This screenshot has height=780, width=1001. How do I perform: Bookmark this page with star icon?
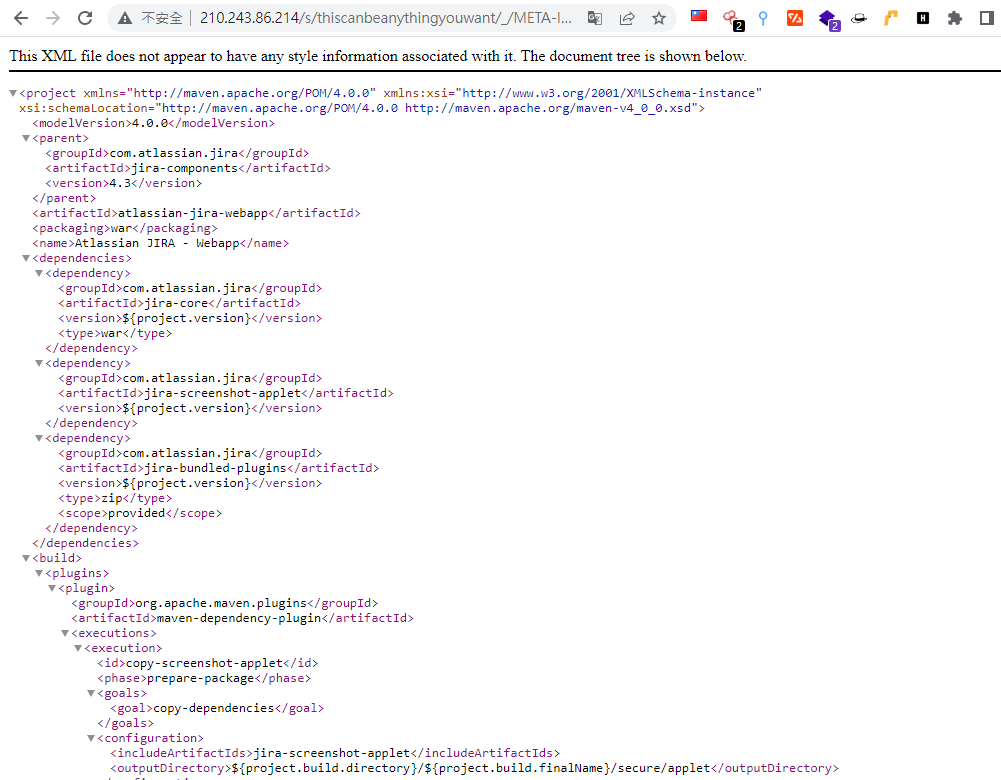(x=659, y=19)
